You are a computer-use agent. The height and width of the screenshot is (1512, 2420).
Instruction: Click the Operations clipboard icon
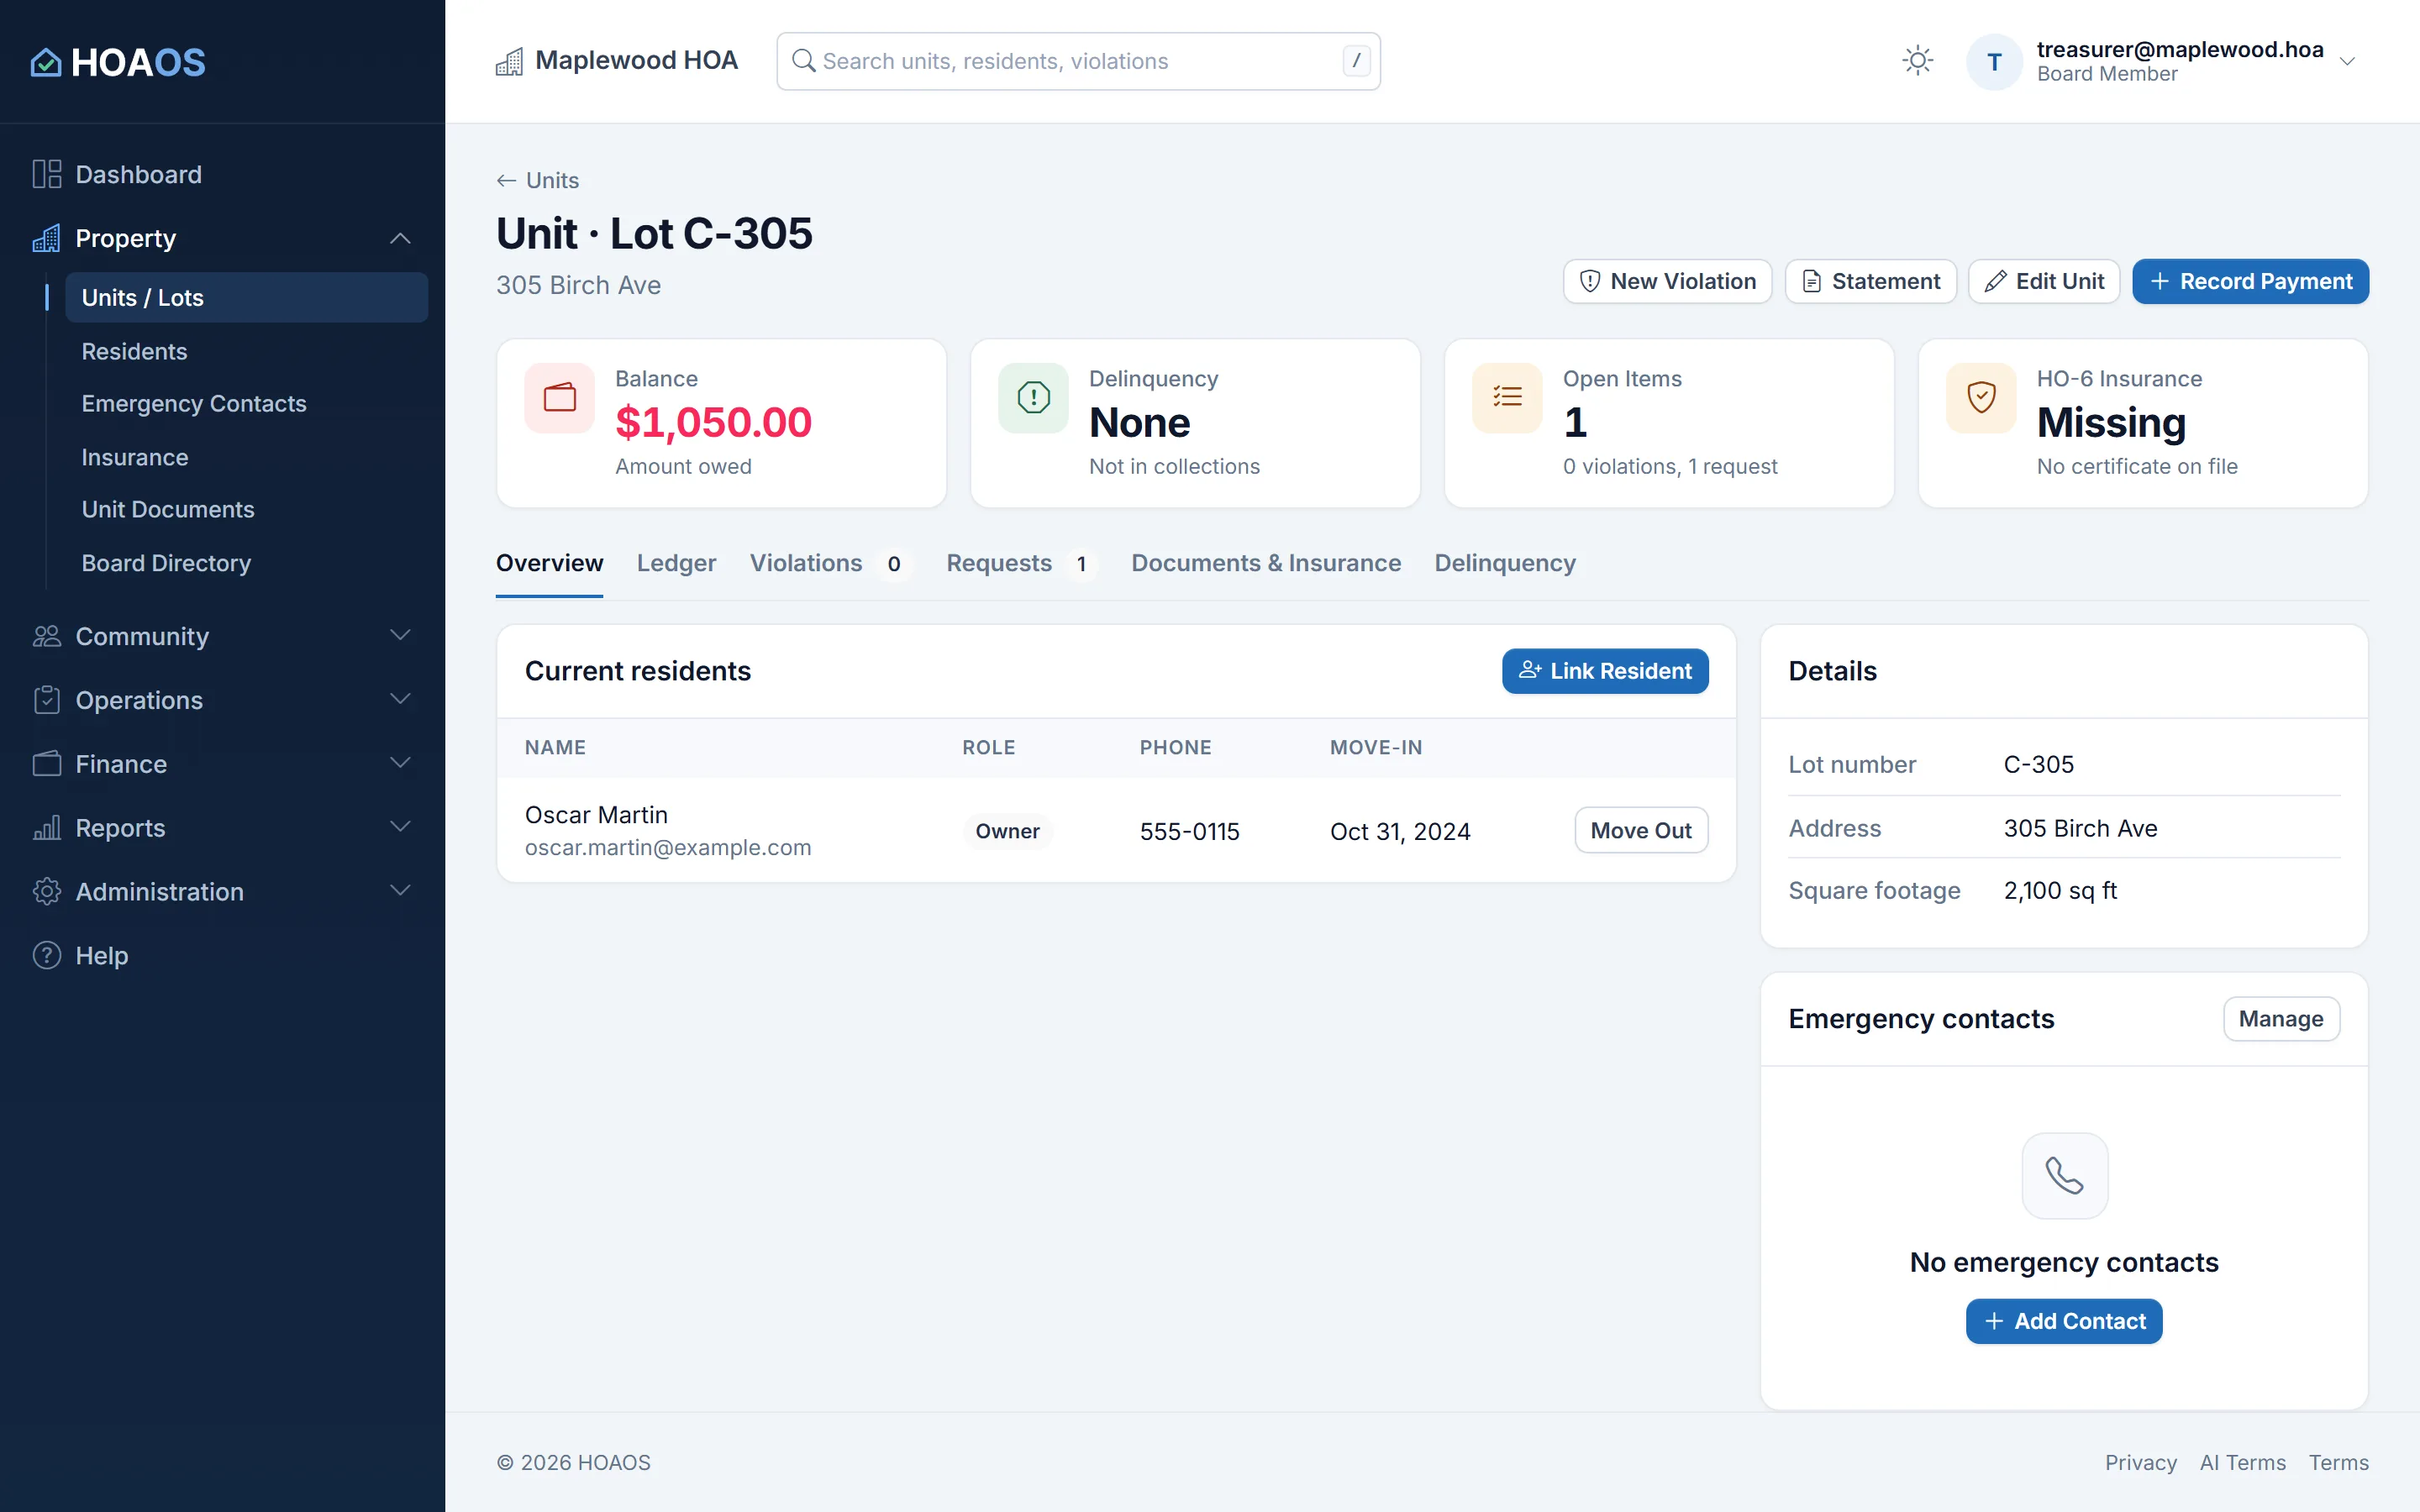pos(47,700)
